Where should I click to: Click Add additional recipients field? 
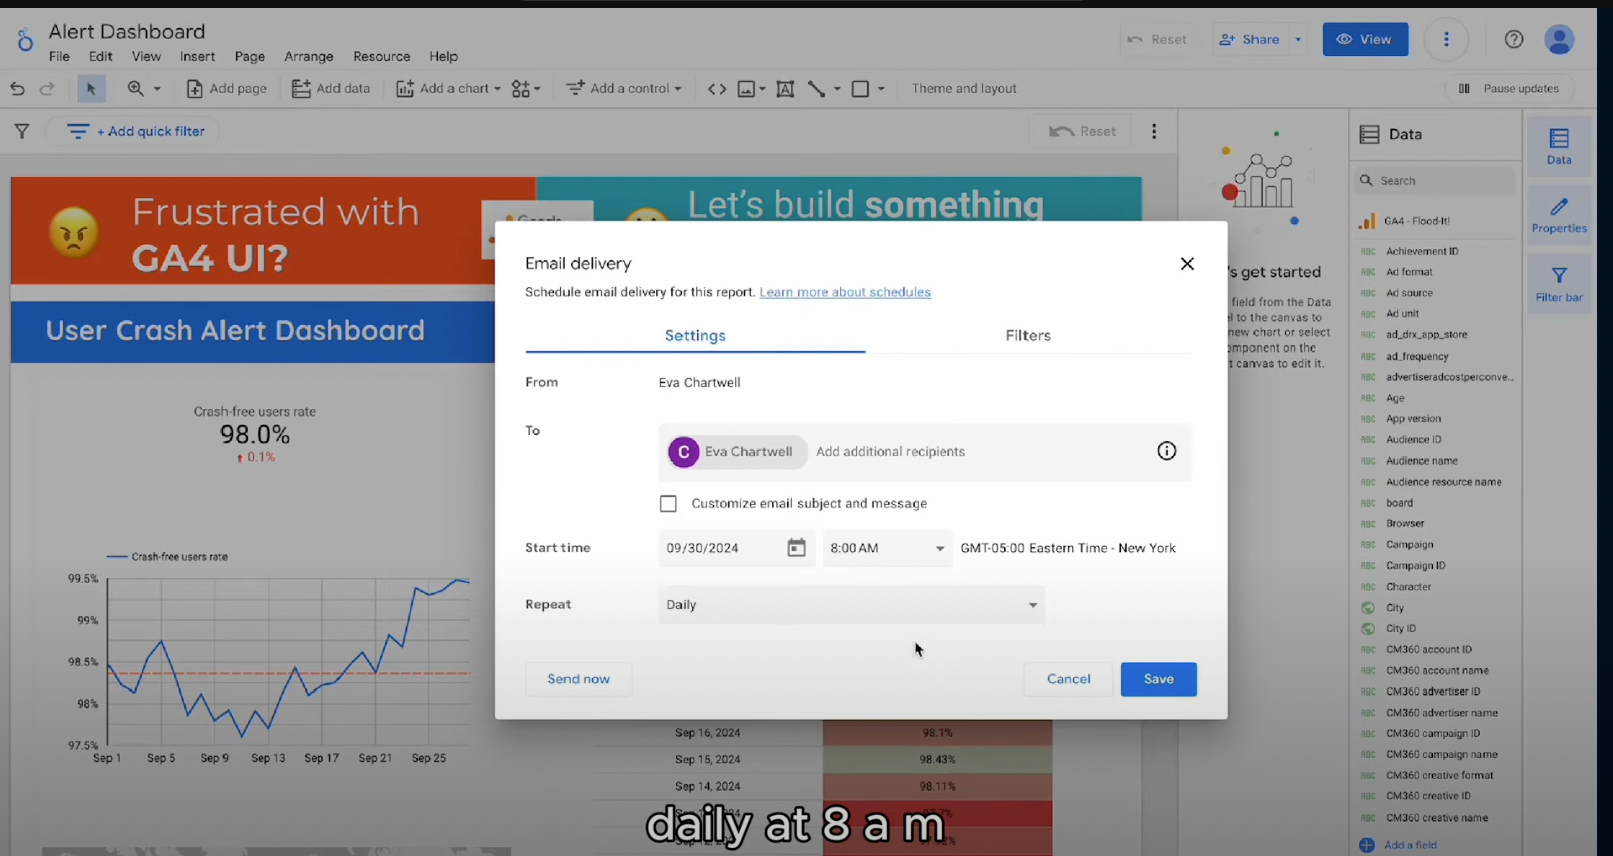[x=890, y=452]
